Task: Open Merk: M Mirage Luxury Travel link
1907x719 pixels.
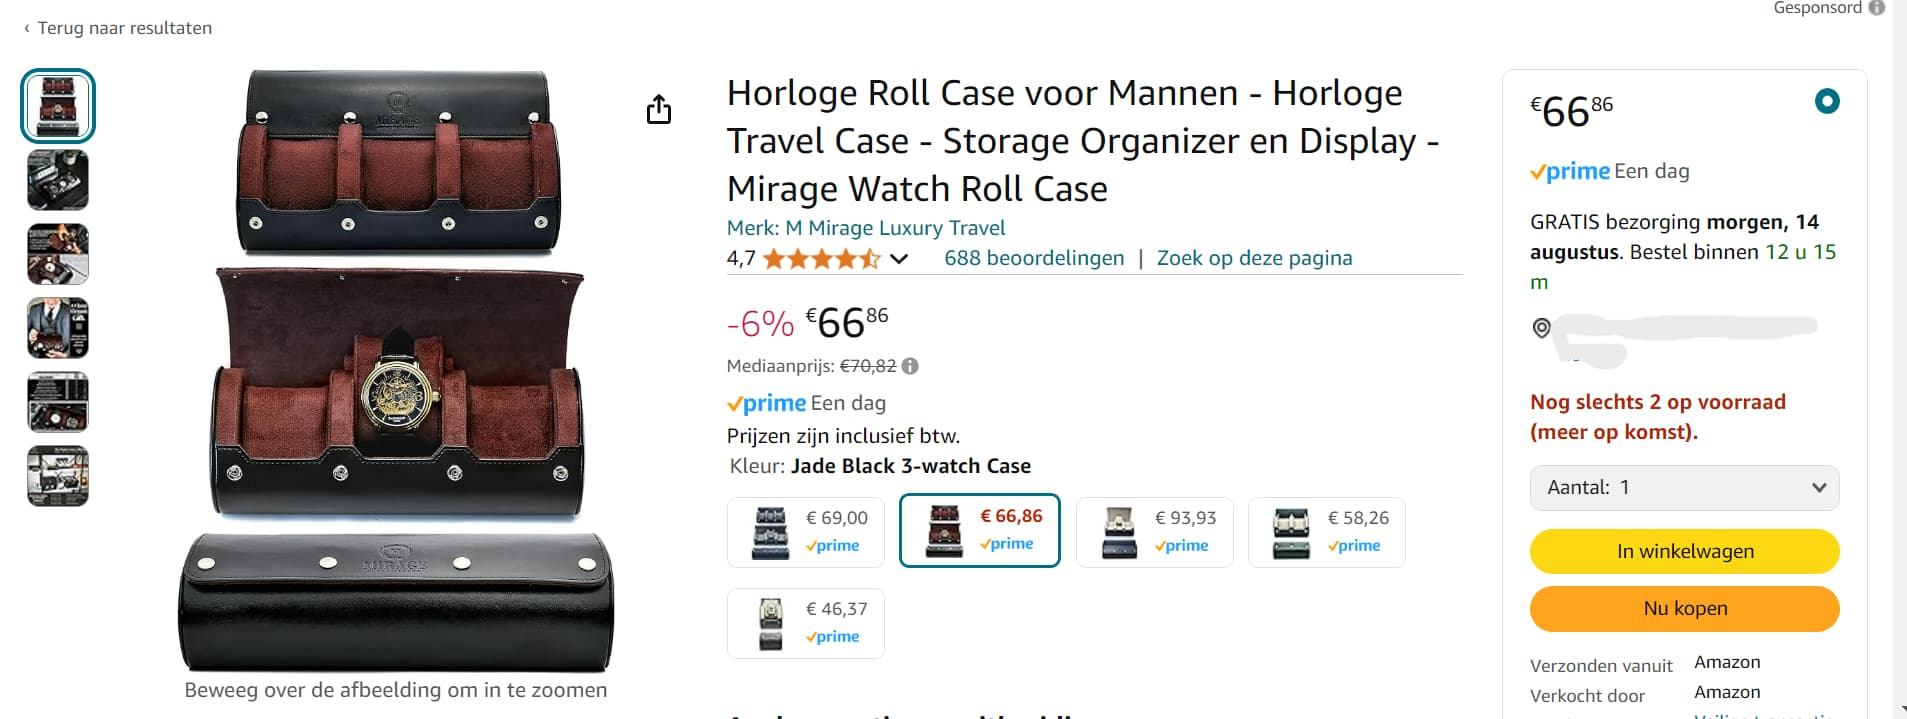Action: click(x=866, y=228)
